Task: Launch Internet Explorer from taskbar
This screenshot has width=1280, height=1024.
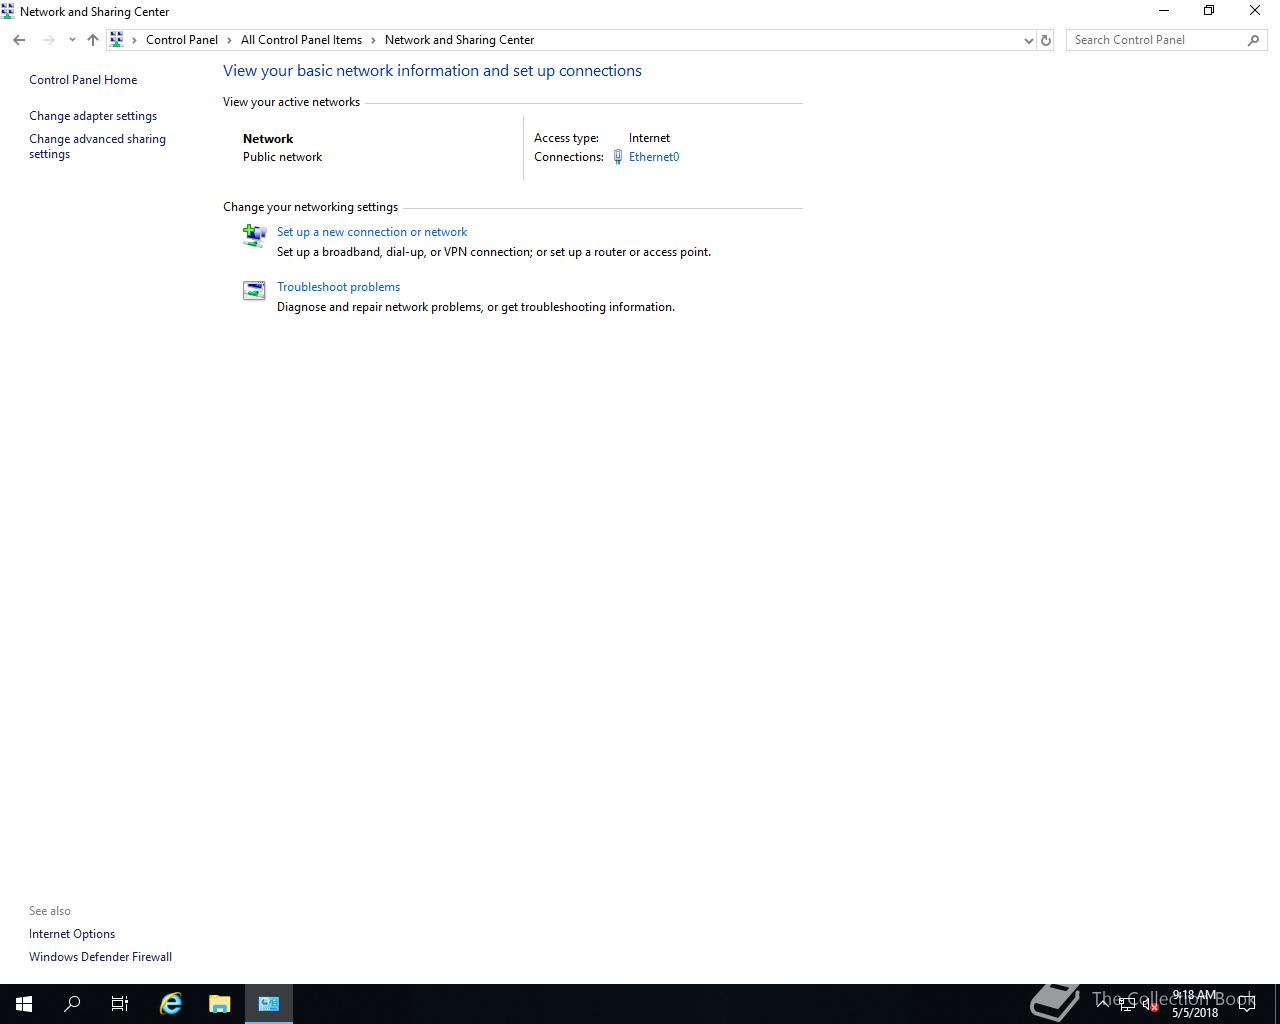Action: coord(171,1004)
